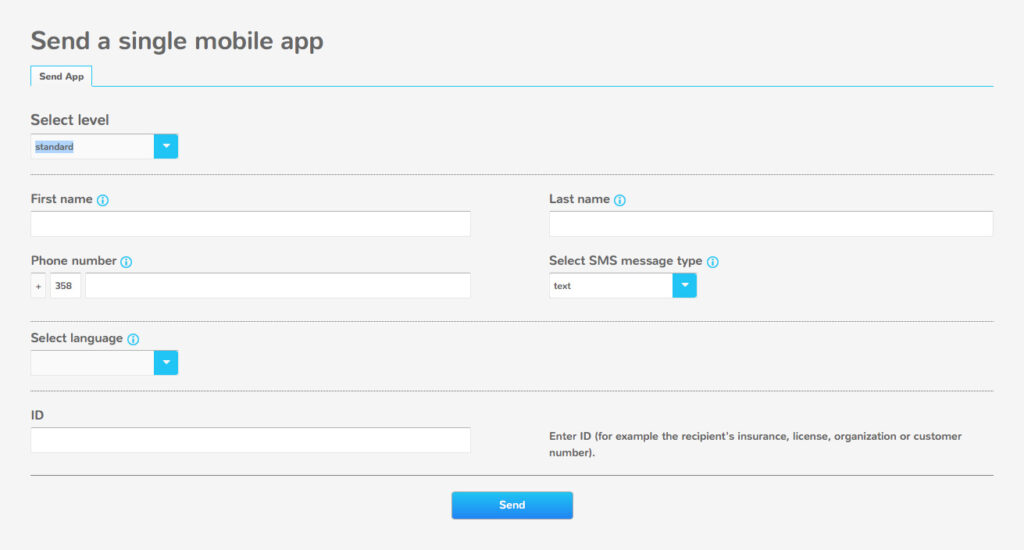Click the empty language selection box
The width and height of the screenshot is (1024, 550).
tap(92, 363)
